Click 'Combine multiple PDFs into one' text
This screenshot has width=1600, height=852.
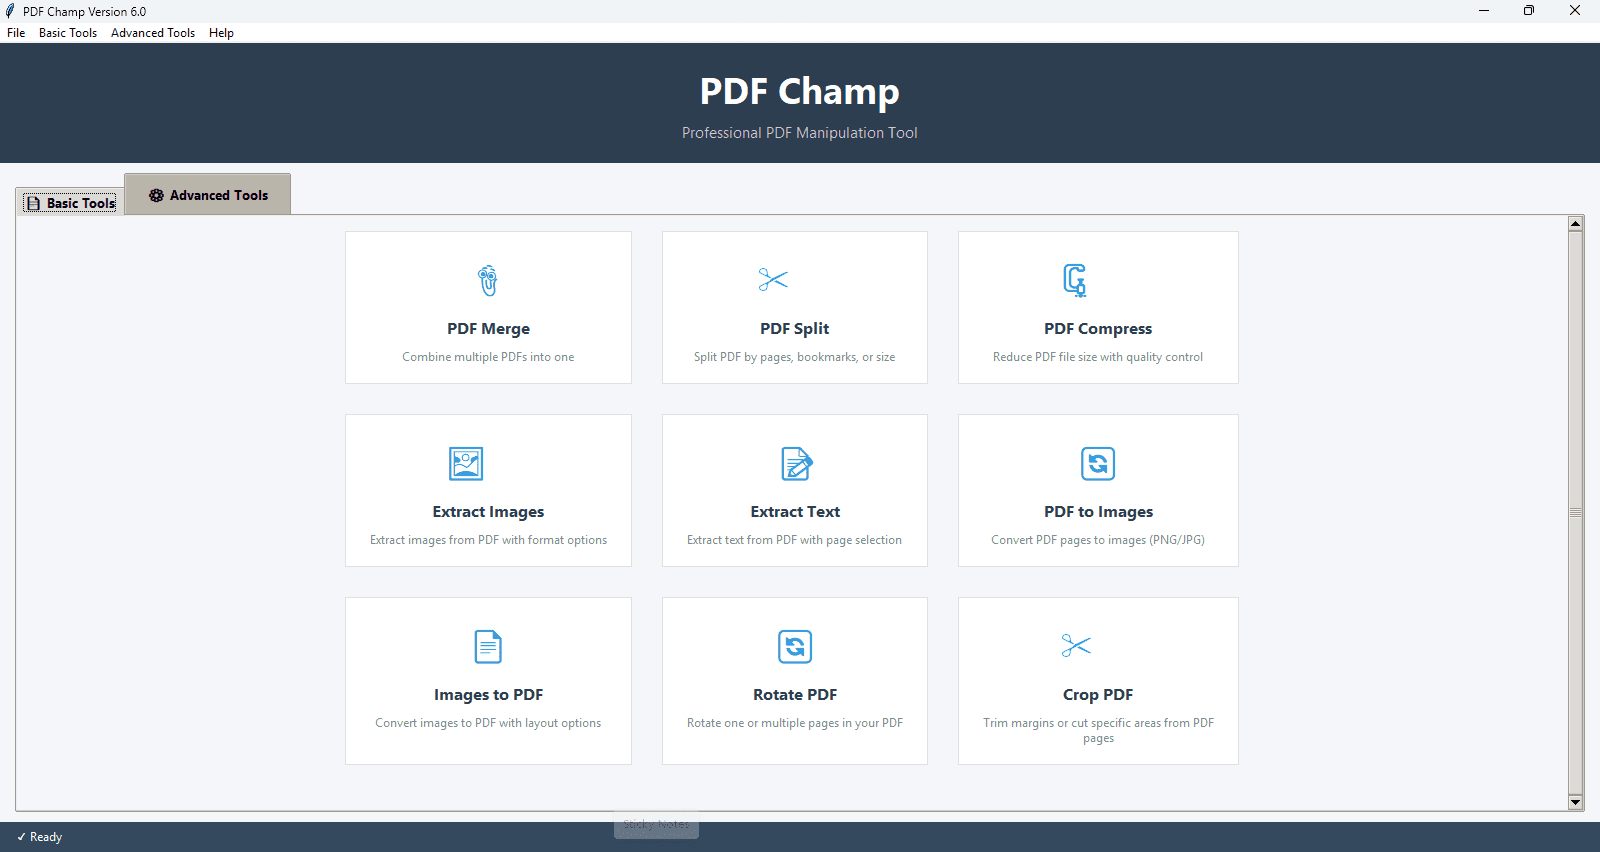click(488, 357)
